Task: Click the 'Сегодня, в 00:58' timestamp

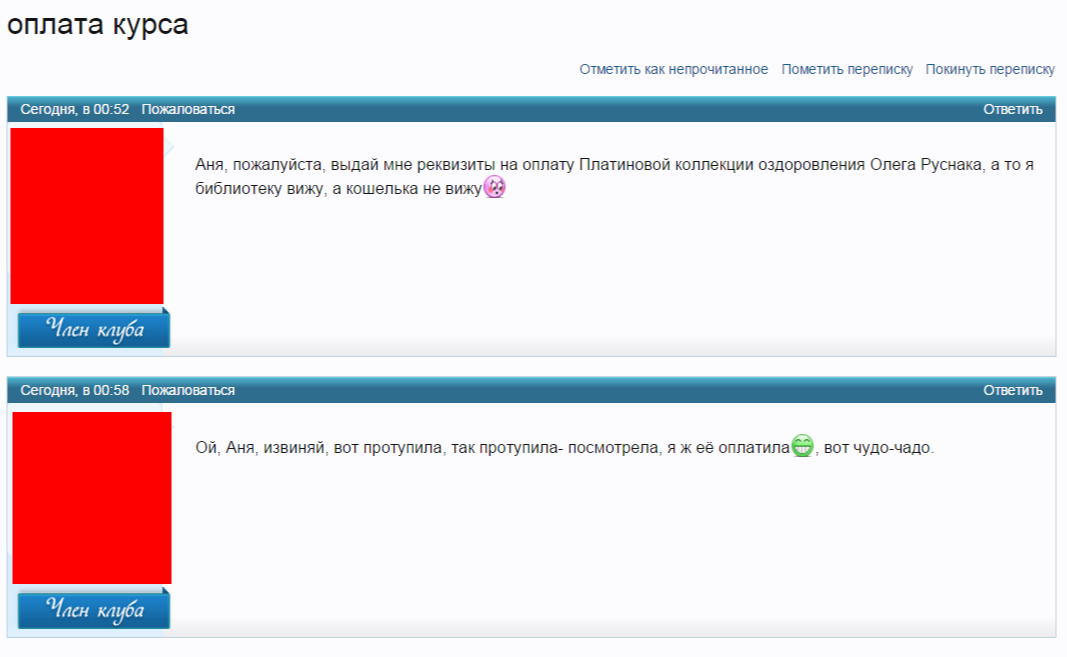Action: pyautogui.click(x=75, y=390)
